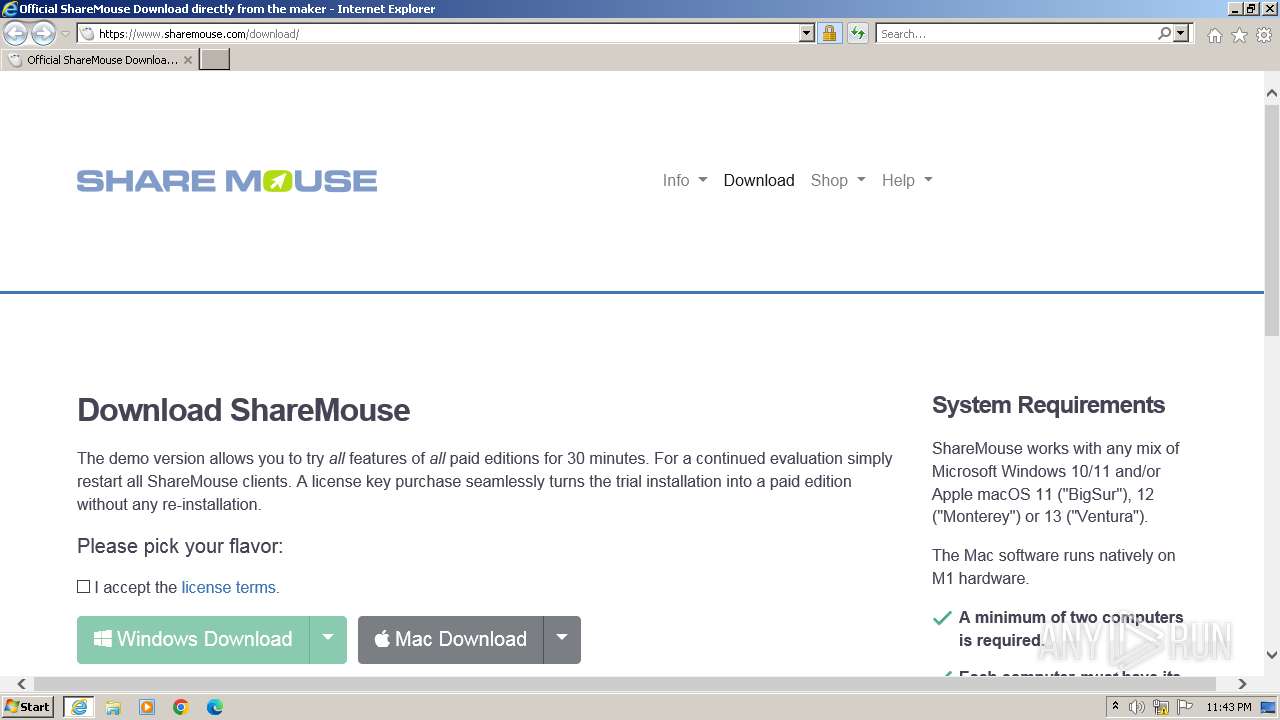This screenshot has height=720, width=1280.
Task: Expand the Mac Download options arrow
Action: tap(562, 639)
